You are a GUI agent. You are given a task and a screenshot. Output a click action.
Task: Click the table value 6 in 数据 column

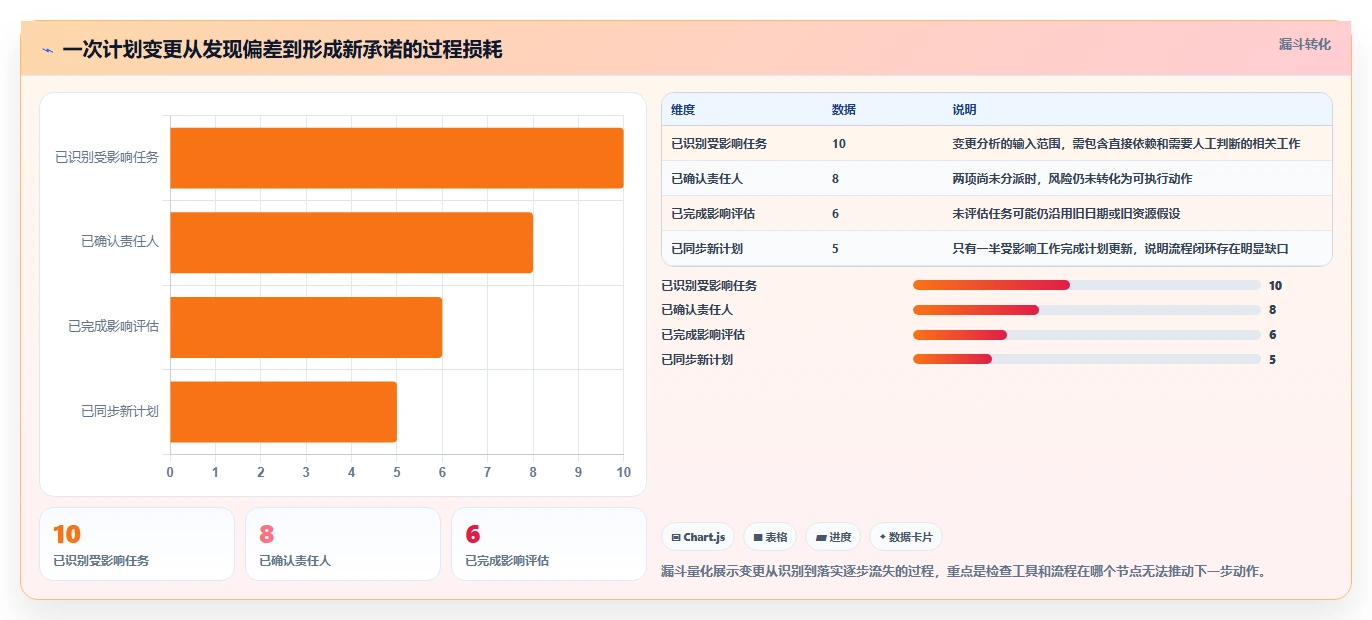click(836, 214)
